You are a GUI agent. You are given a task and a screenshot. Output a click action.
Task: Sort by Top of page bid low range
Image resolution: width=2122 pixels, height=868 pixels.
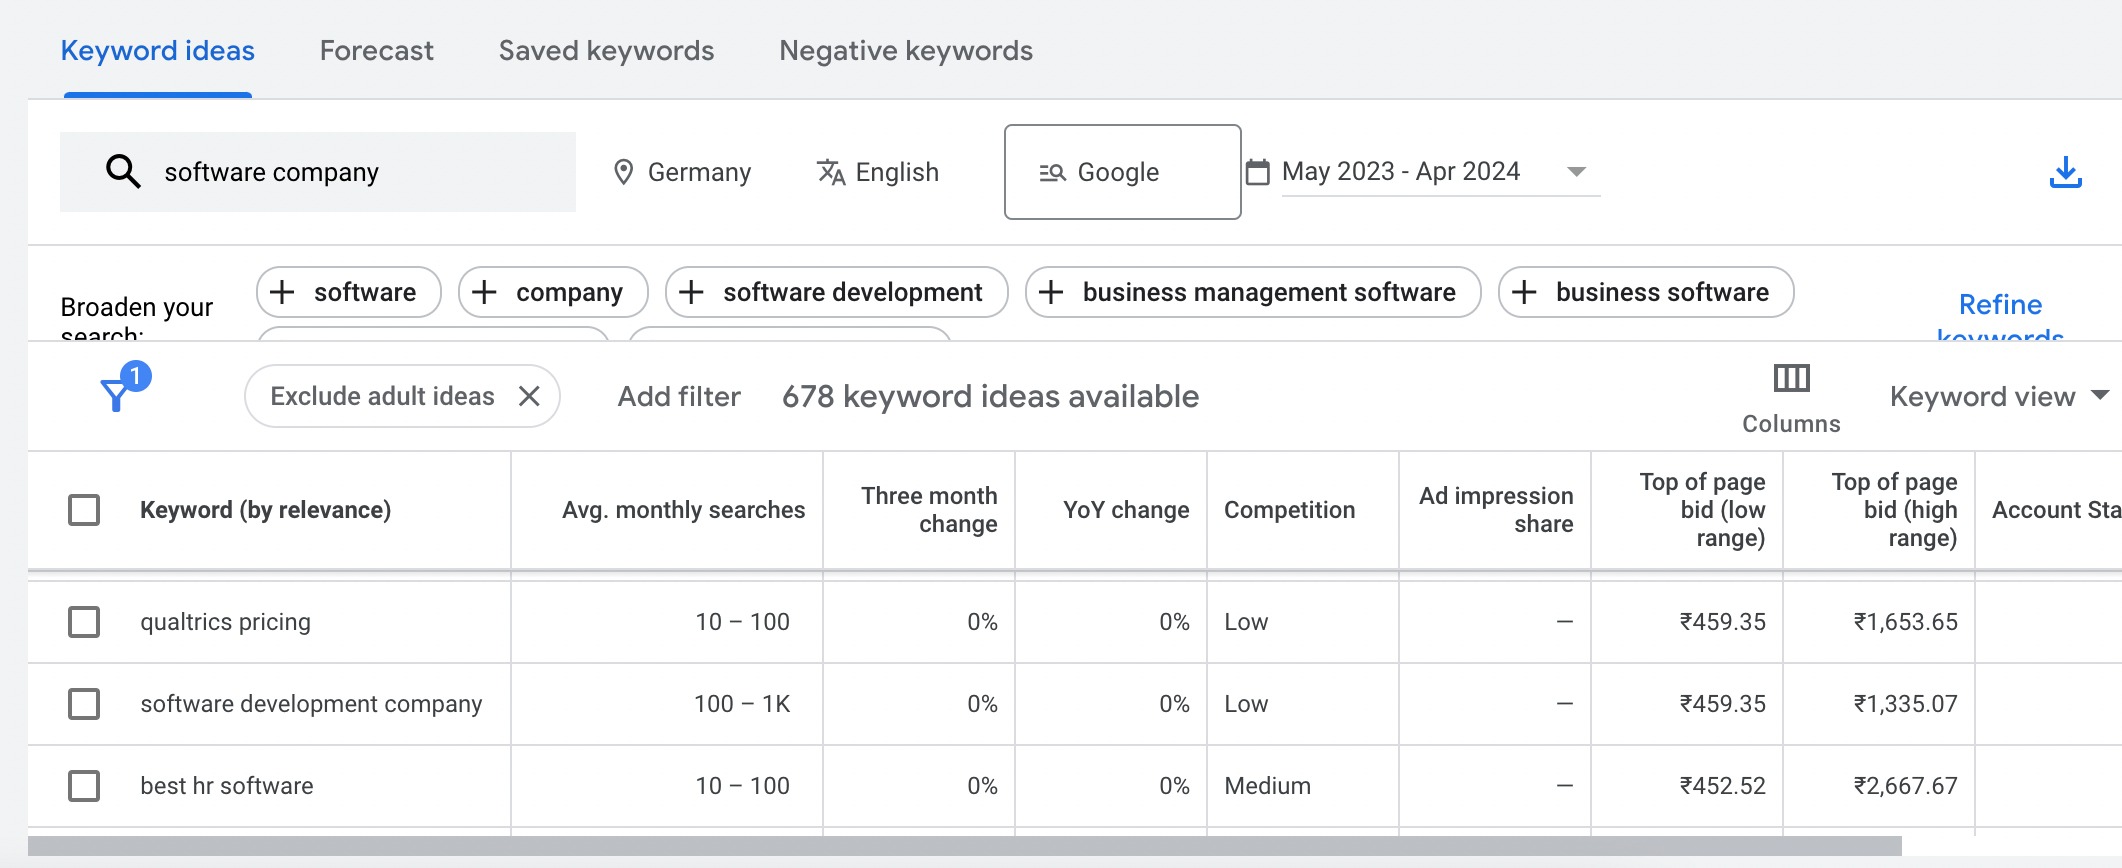(1702, 510)
